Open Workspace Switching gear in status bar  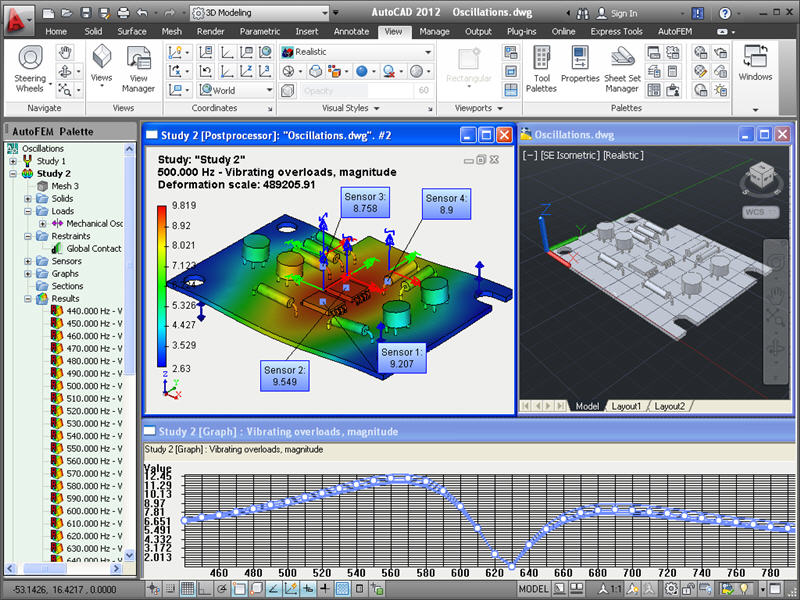point(671,589)
